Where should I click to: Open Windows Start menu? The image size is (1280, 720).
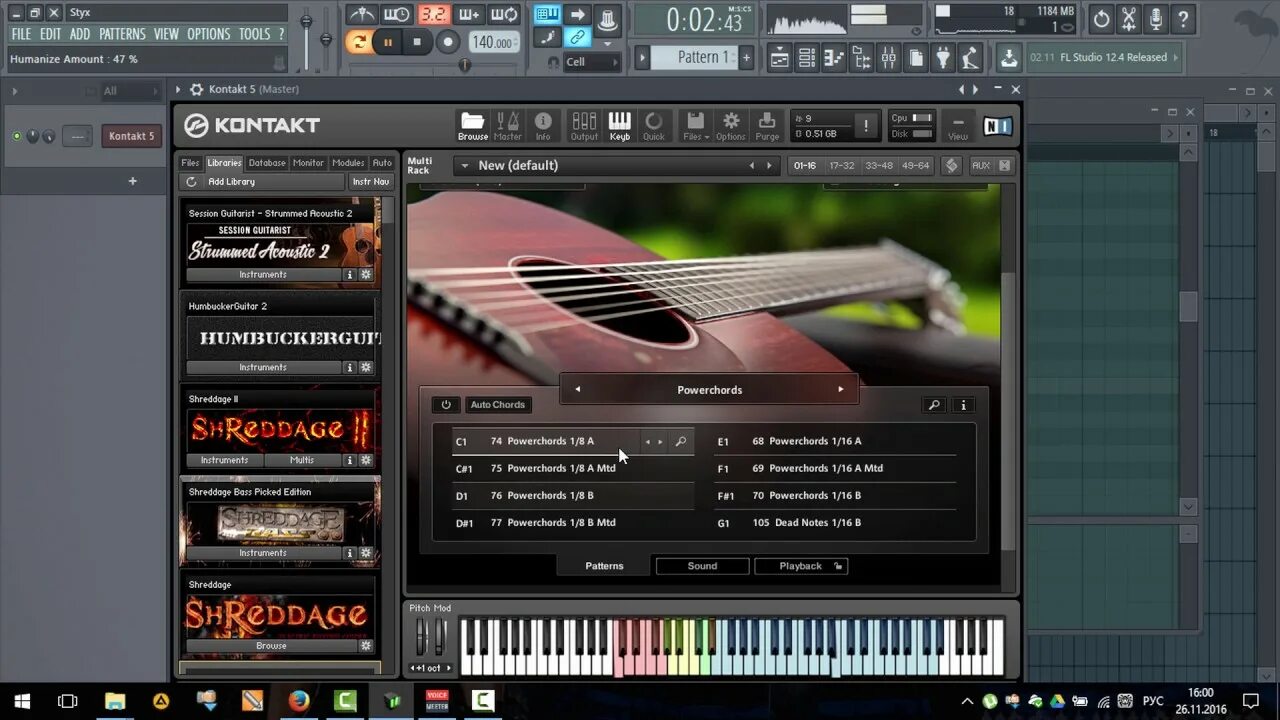coord(22,701)
